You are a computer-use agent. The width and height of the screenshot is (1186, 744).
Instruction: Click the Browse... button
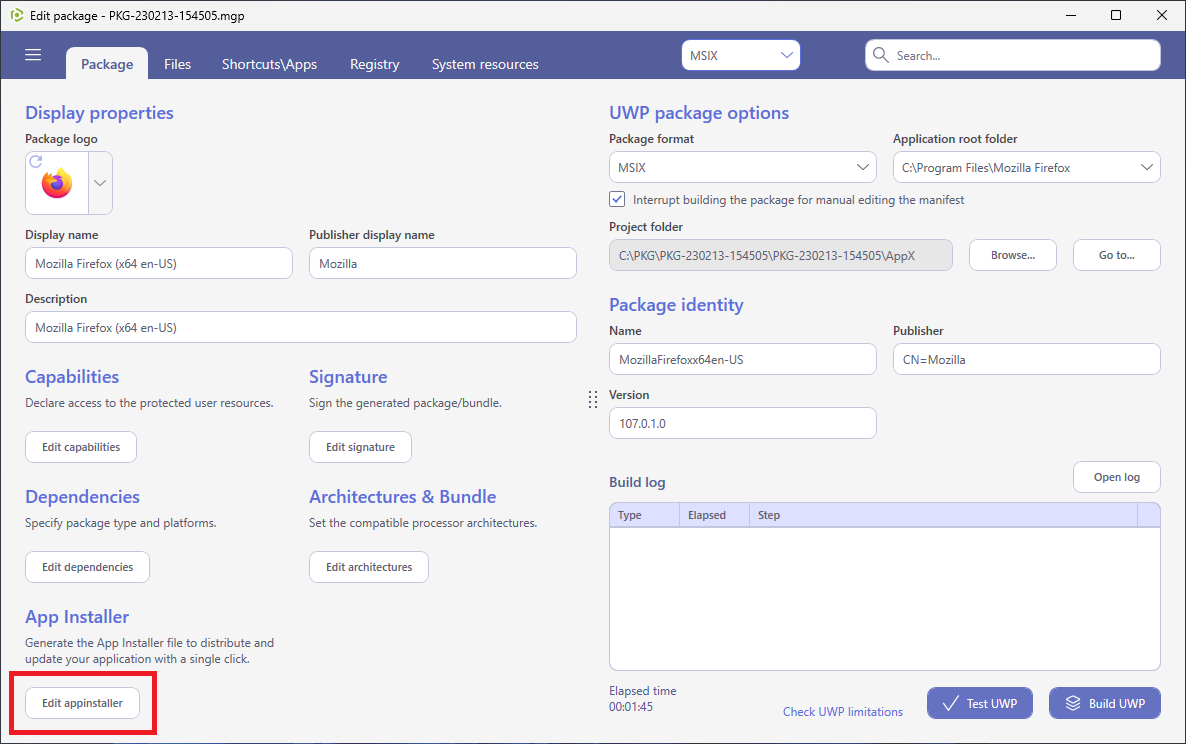[x=1013, y=255]
